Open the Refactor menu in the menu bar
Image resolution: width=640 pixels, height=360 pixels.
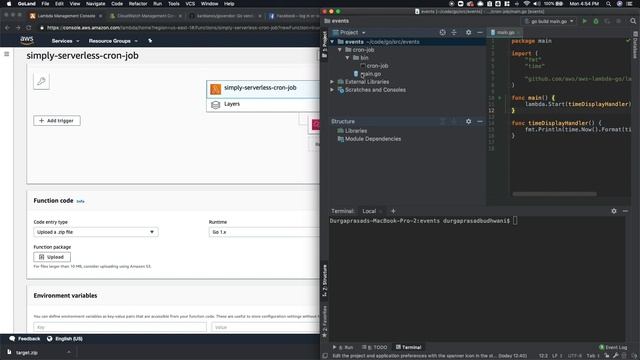(x=138, y=4)
